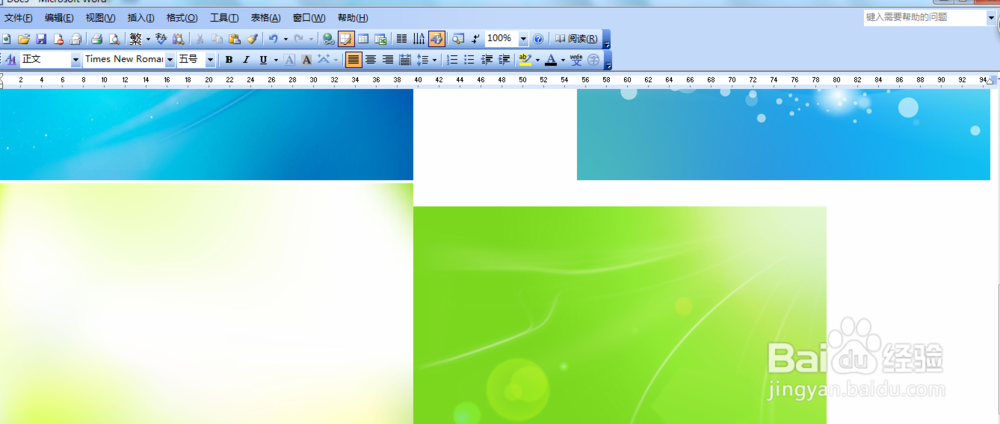This screenshot has width=1000, height=424.
Task: Open the Columns layout icon
Action: [402, 40]
